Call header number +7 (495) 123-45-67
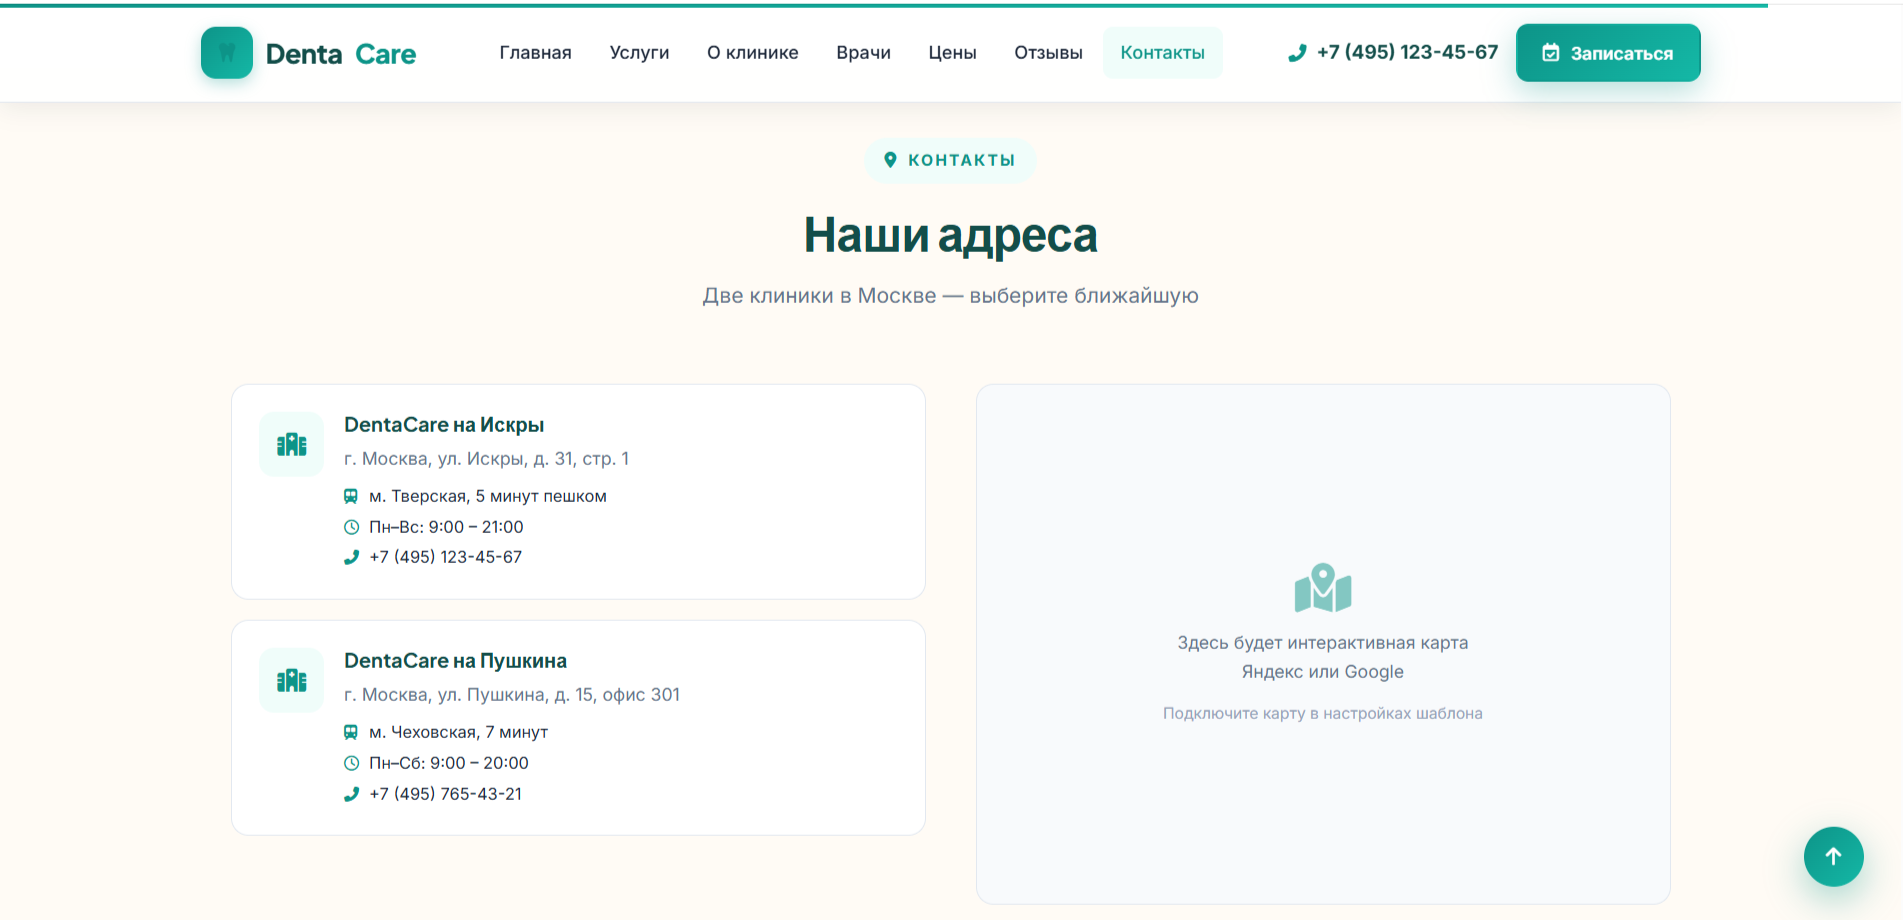This screenshot has width=1903, height=920. click(1407, 52)
